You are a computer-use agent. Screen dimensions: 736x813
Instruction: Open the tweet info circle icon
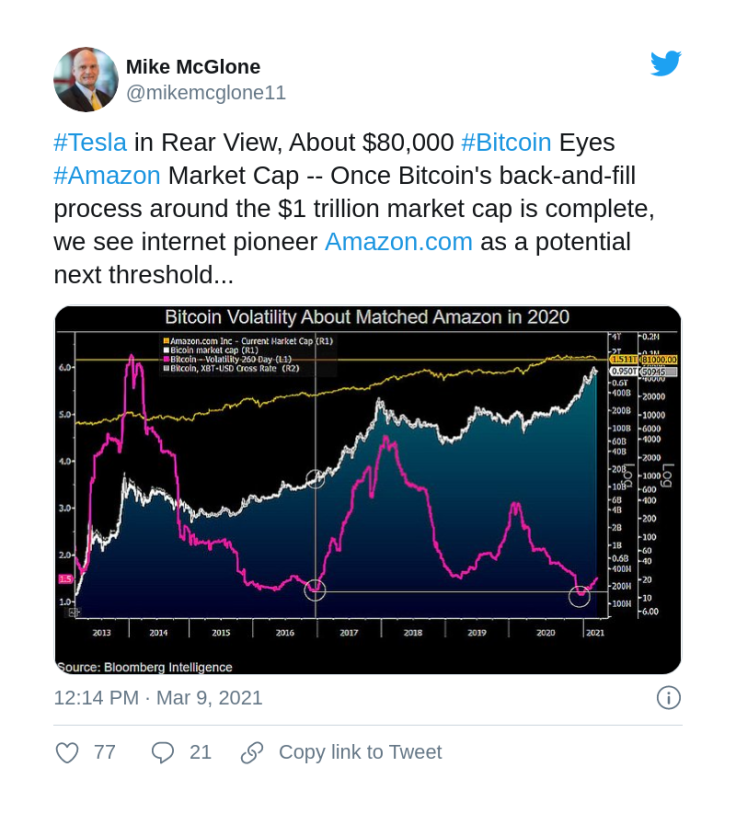669,697
